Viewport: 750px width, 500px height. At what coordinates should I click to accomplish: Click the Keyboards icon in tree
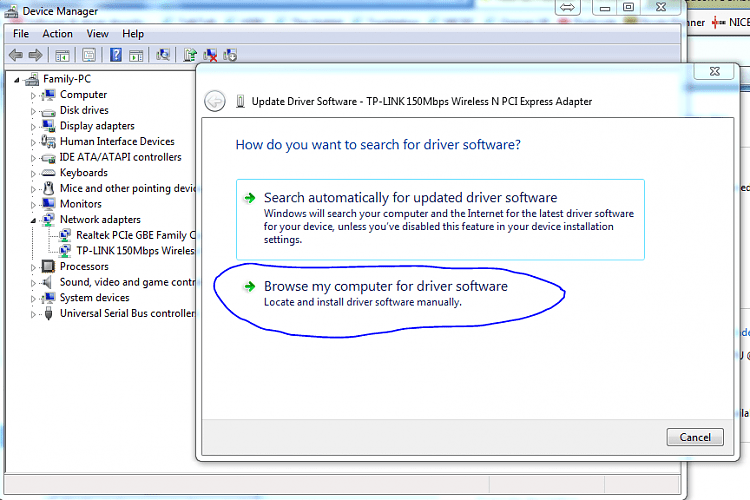[x=48, y=173]
